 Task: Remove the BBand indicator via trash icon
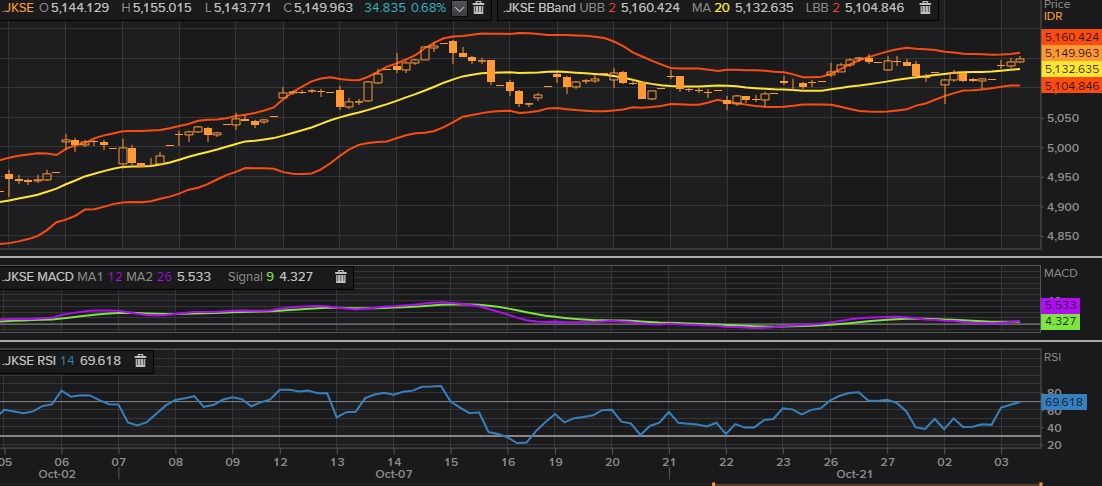(x=926, y=8)
